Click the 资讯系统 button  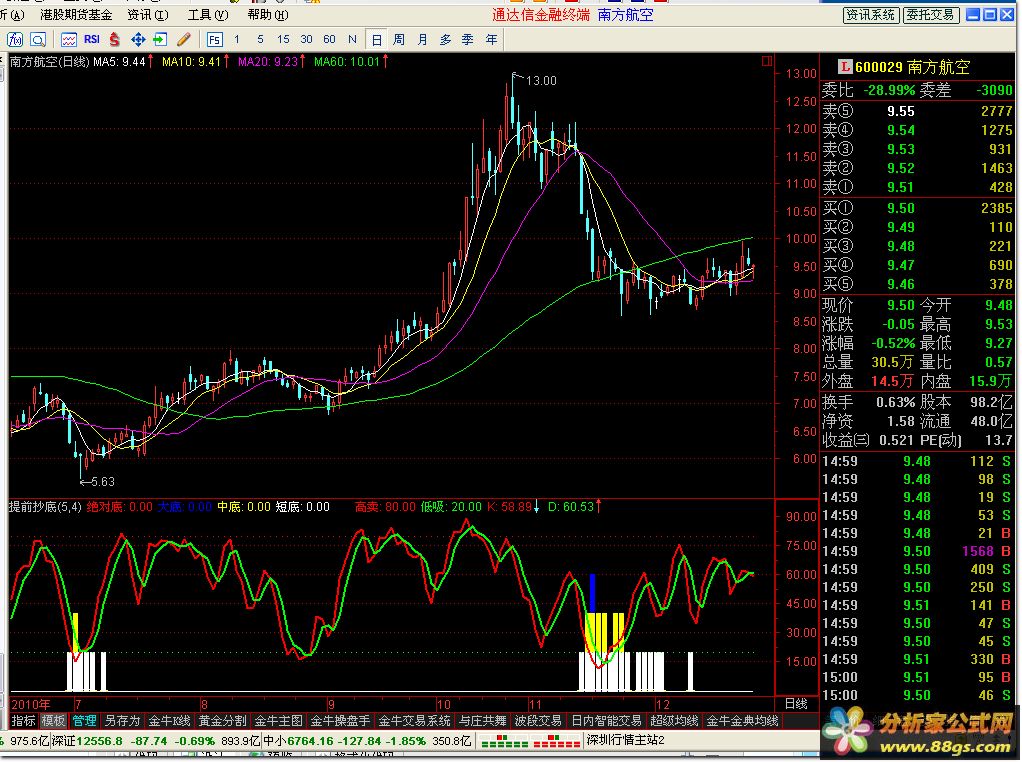click(x=871, y=15)
